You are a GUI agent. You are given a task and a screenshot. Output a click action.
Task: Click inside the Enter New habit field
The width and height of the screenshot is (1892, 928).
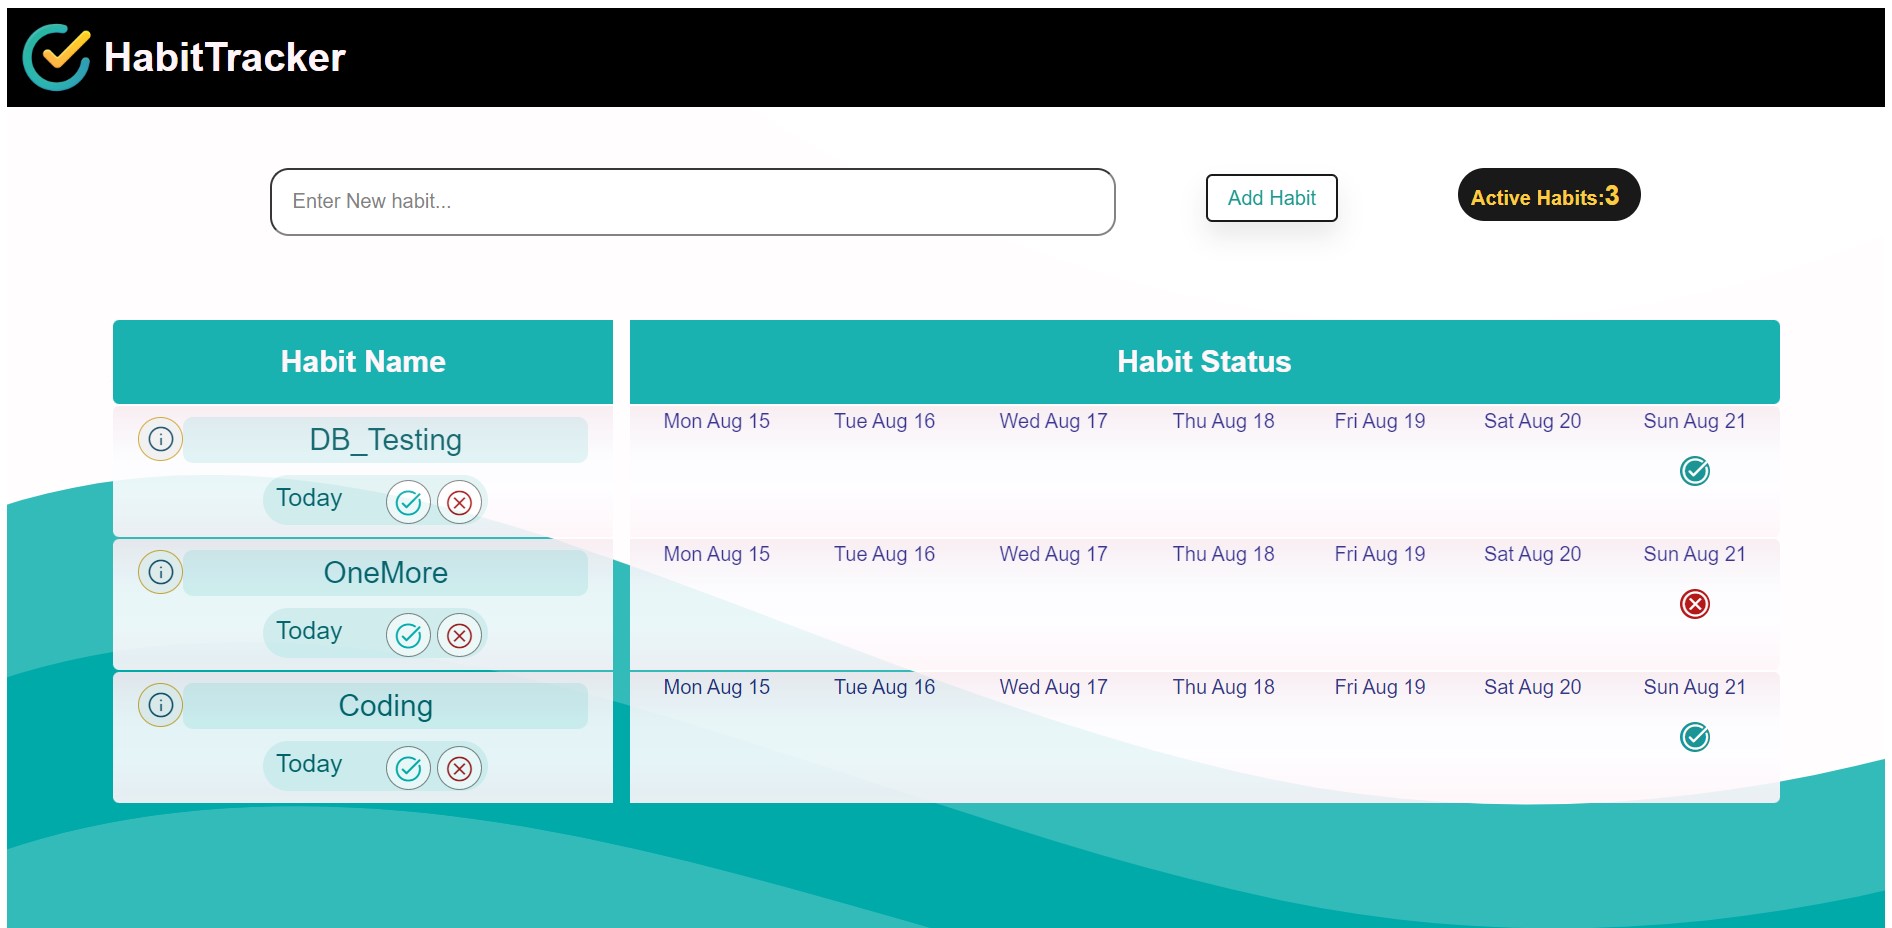(692, 201)
